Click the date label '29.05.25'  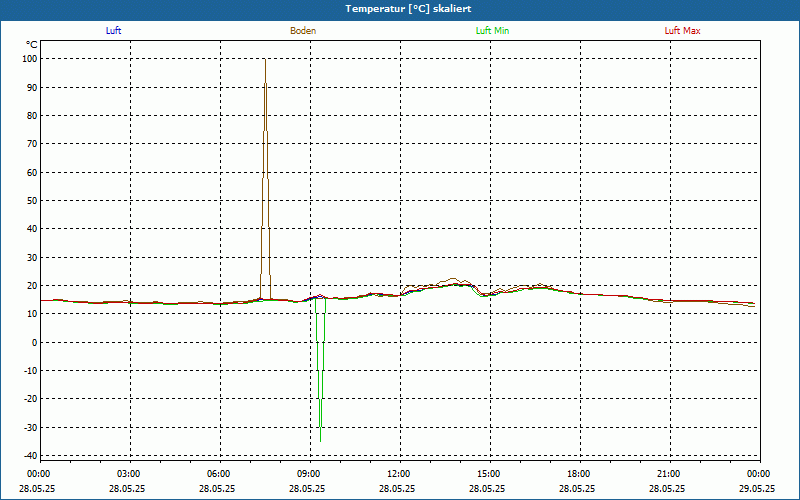pos(757,488)
